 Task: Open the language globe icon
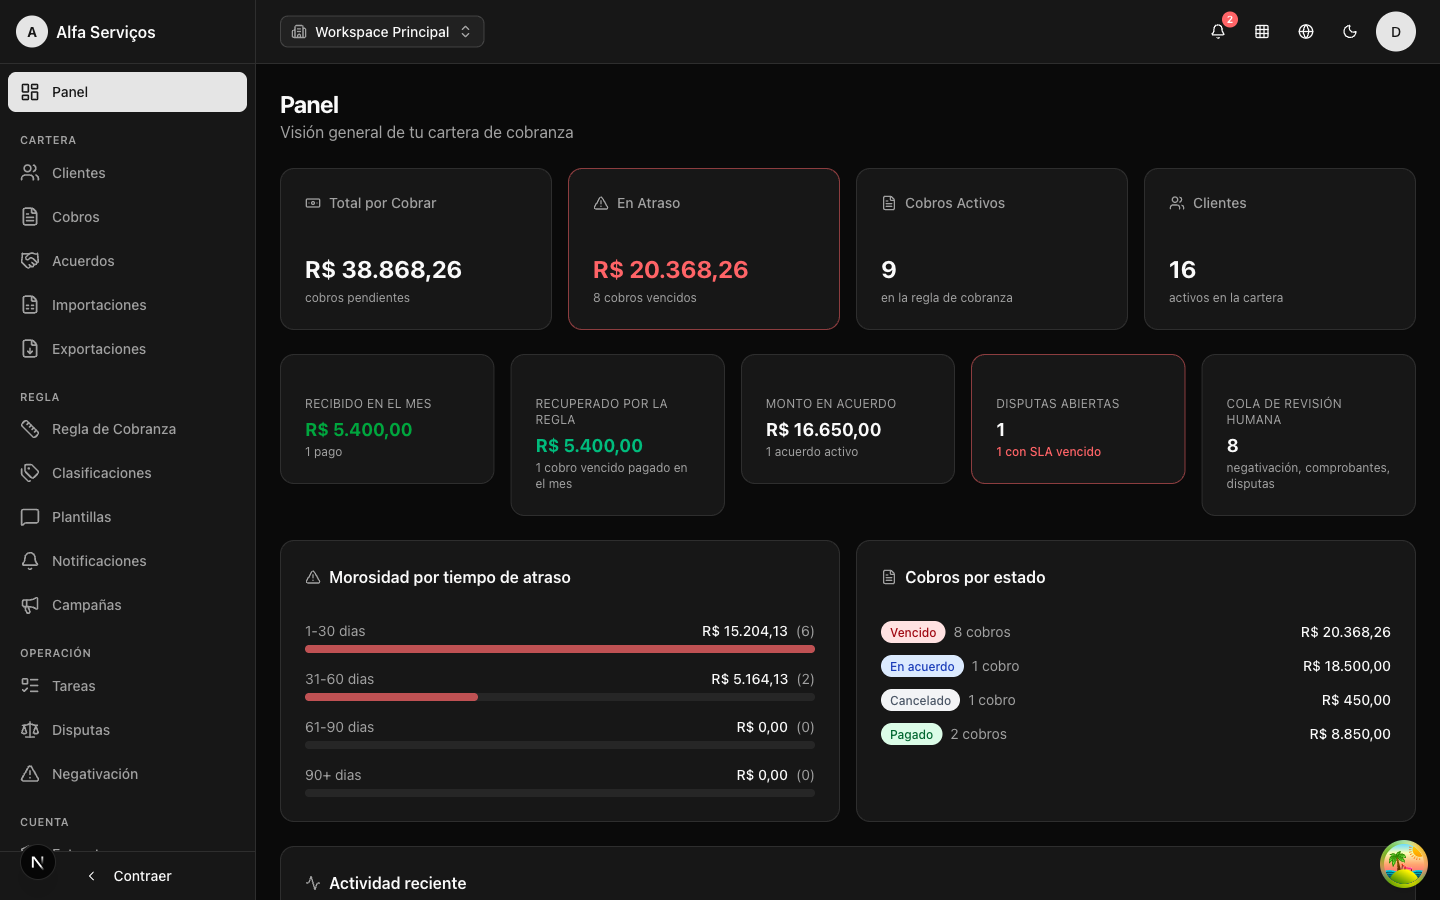click(1306, 32)
